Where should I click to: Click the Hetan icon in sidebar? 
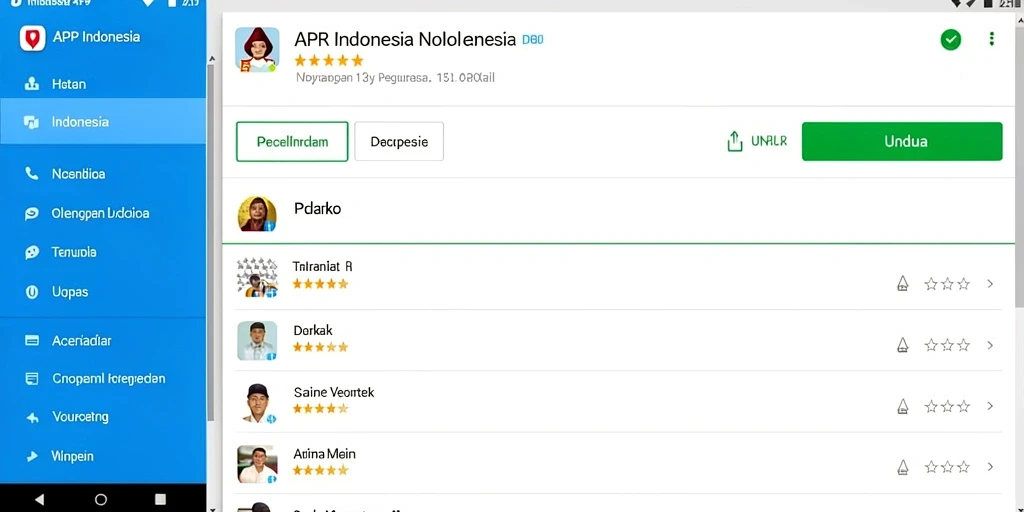pyautogui.click(x=31, y=84)
